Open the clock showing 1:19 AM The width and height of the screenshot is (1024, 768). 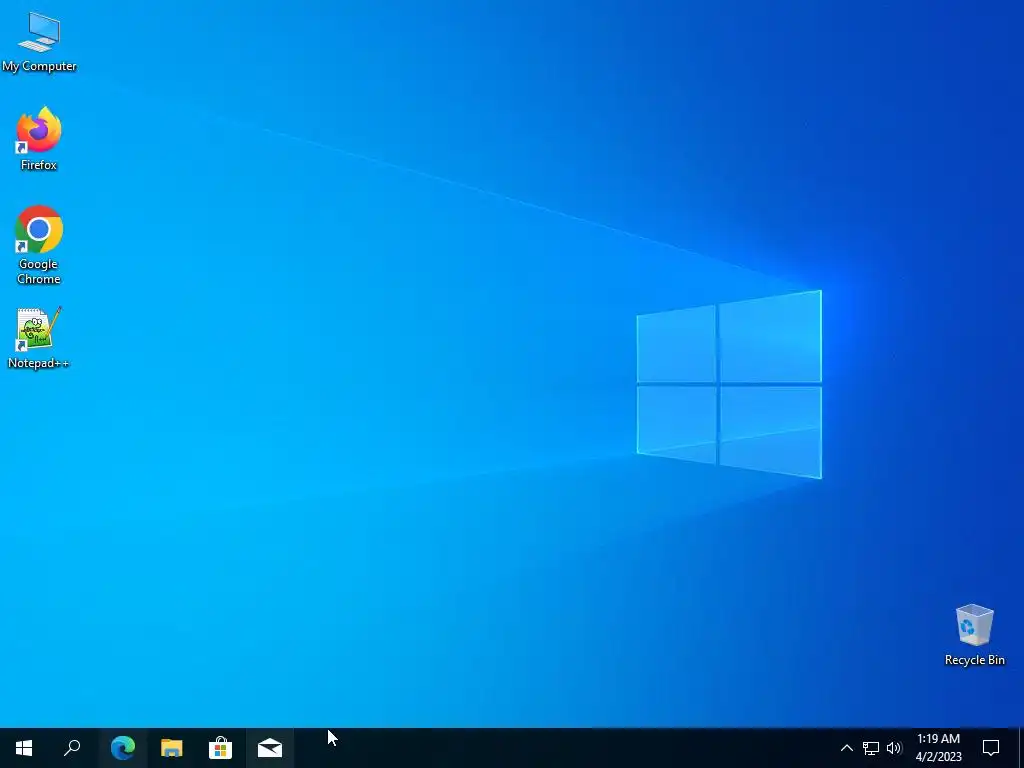click(x=938, y=748)
